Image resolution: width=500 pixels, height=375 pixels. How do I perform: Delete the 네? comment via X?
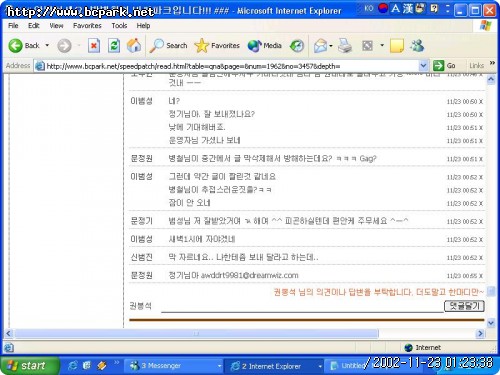(x=481, y=102)
